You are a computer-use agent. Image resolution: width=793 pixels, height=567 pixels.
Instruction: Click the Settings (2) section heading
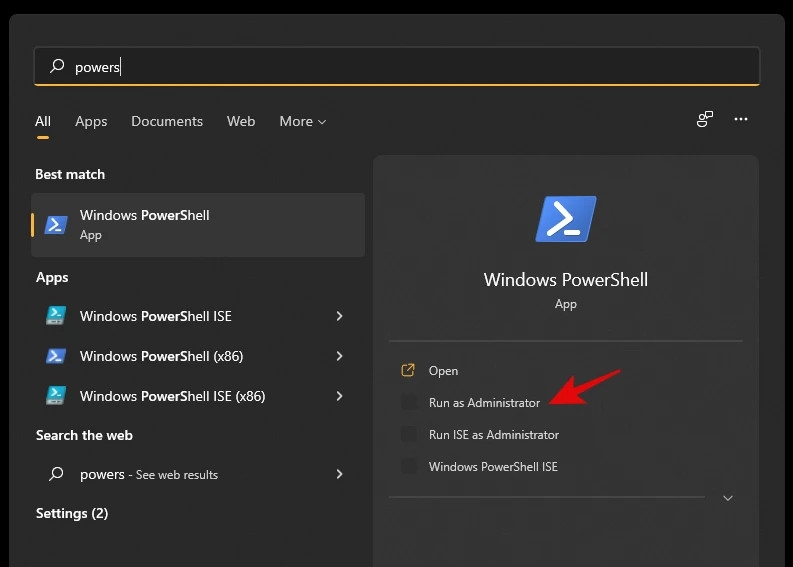point(72,513)
